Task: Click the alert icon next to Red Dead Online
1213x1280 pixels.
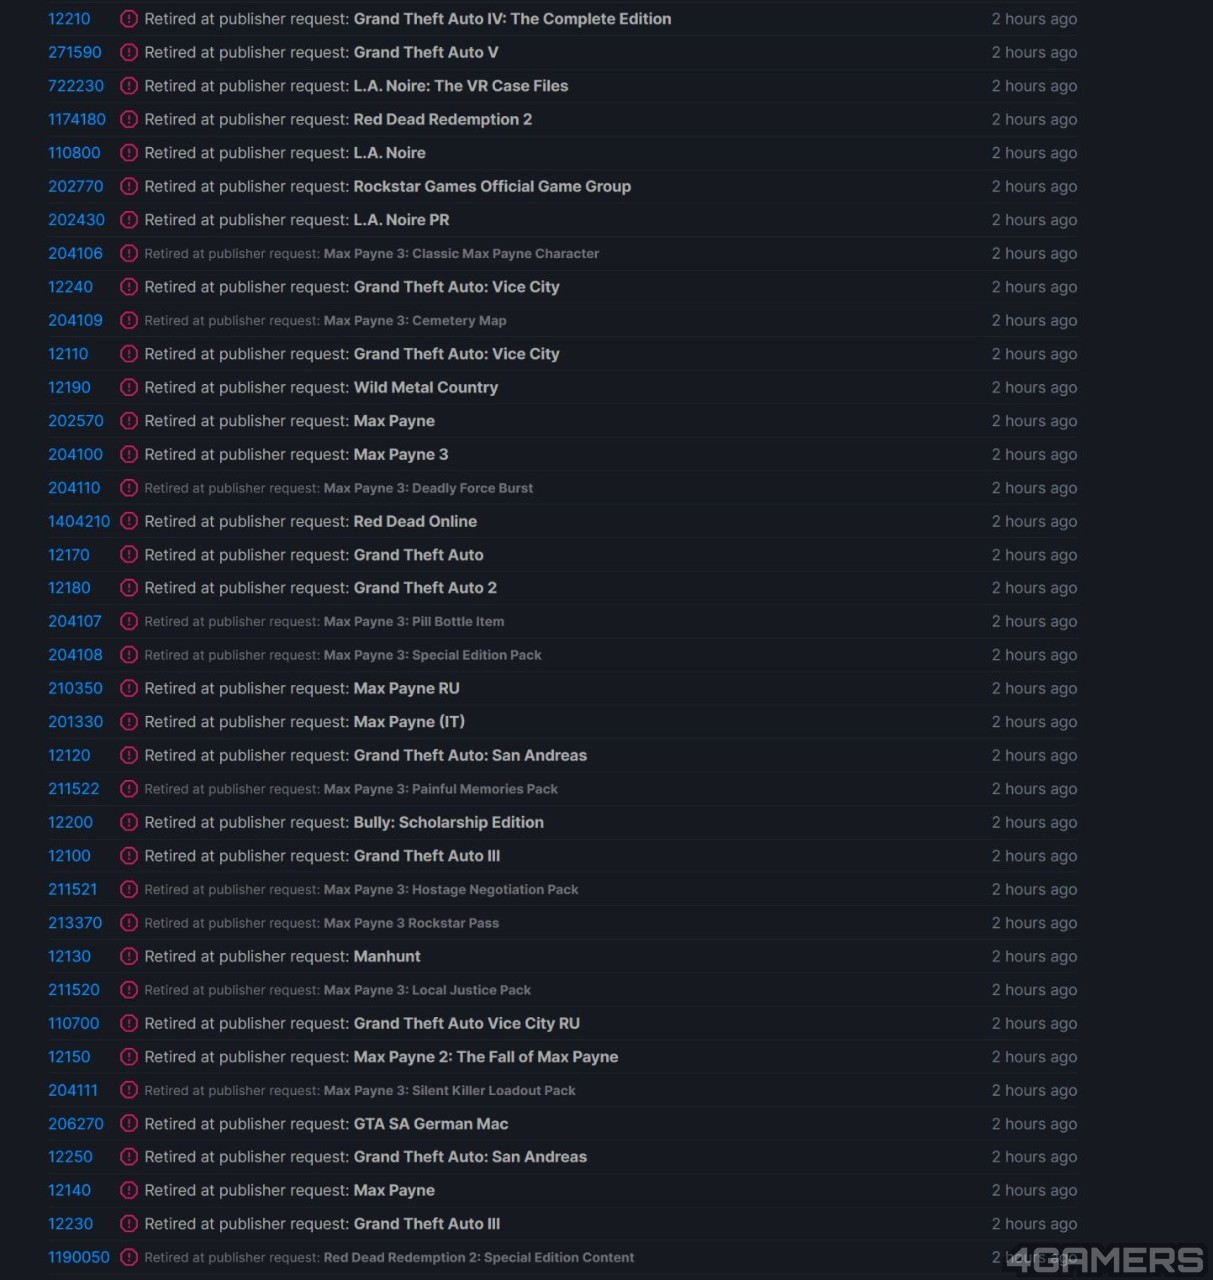Action: tap(129, 521)
